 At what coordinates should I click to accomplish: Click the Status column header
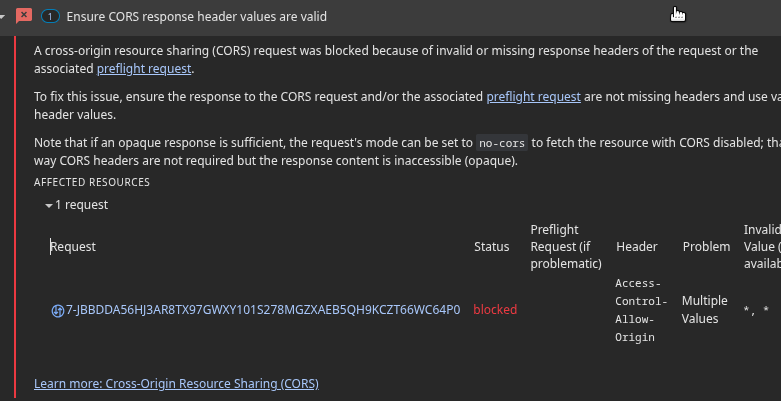pyautogui.click(x=491, y=247)
